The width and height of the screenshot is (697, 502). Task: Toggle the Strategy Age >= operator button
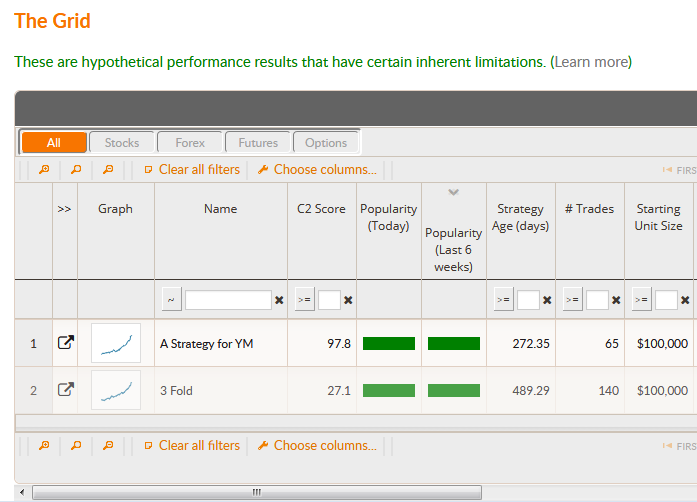(503, 300)
